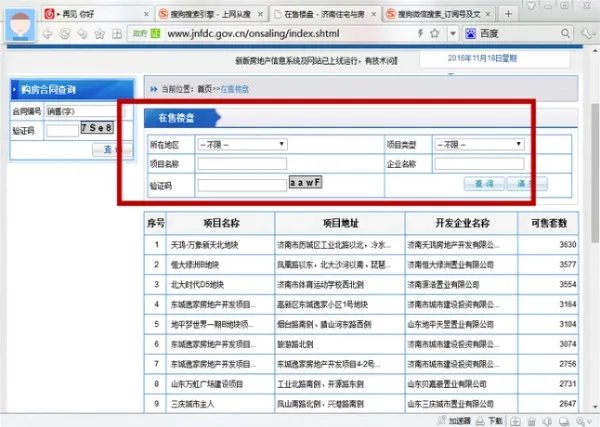600x427 pixels.
Task: Click the 企业名称 input field
Action: (x=479, y=164)
